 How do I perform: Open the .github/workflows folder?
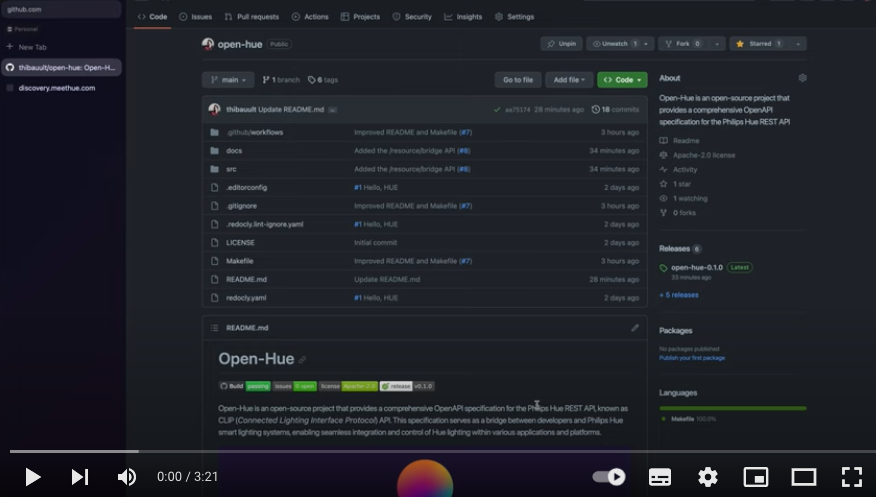click(x=255, y=132)
